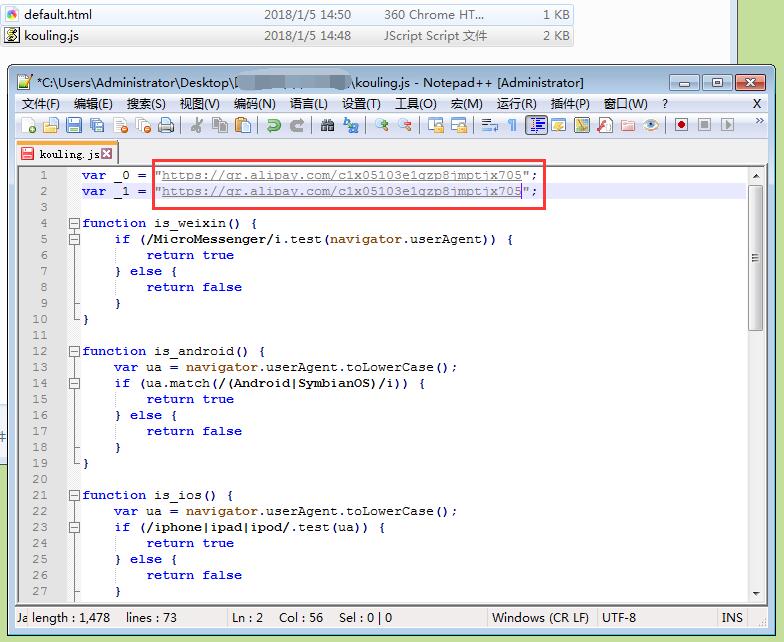Collapse the is_android function fold marker
The width and height of the screenshot is (784, 642).
(x=74, y=351)
